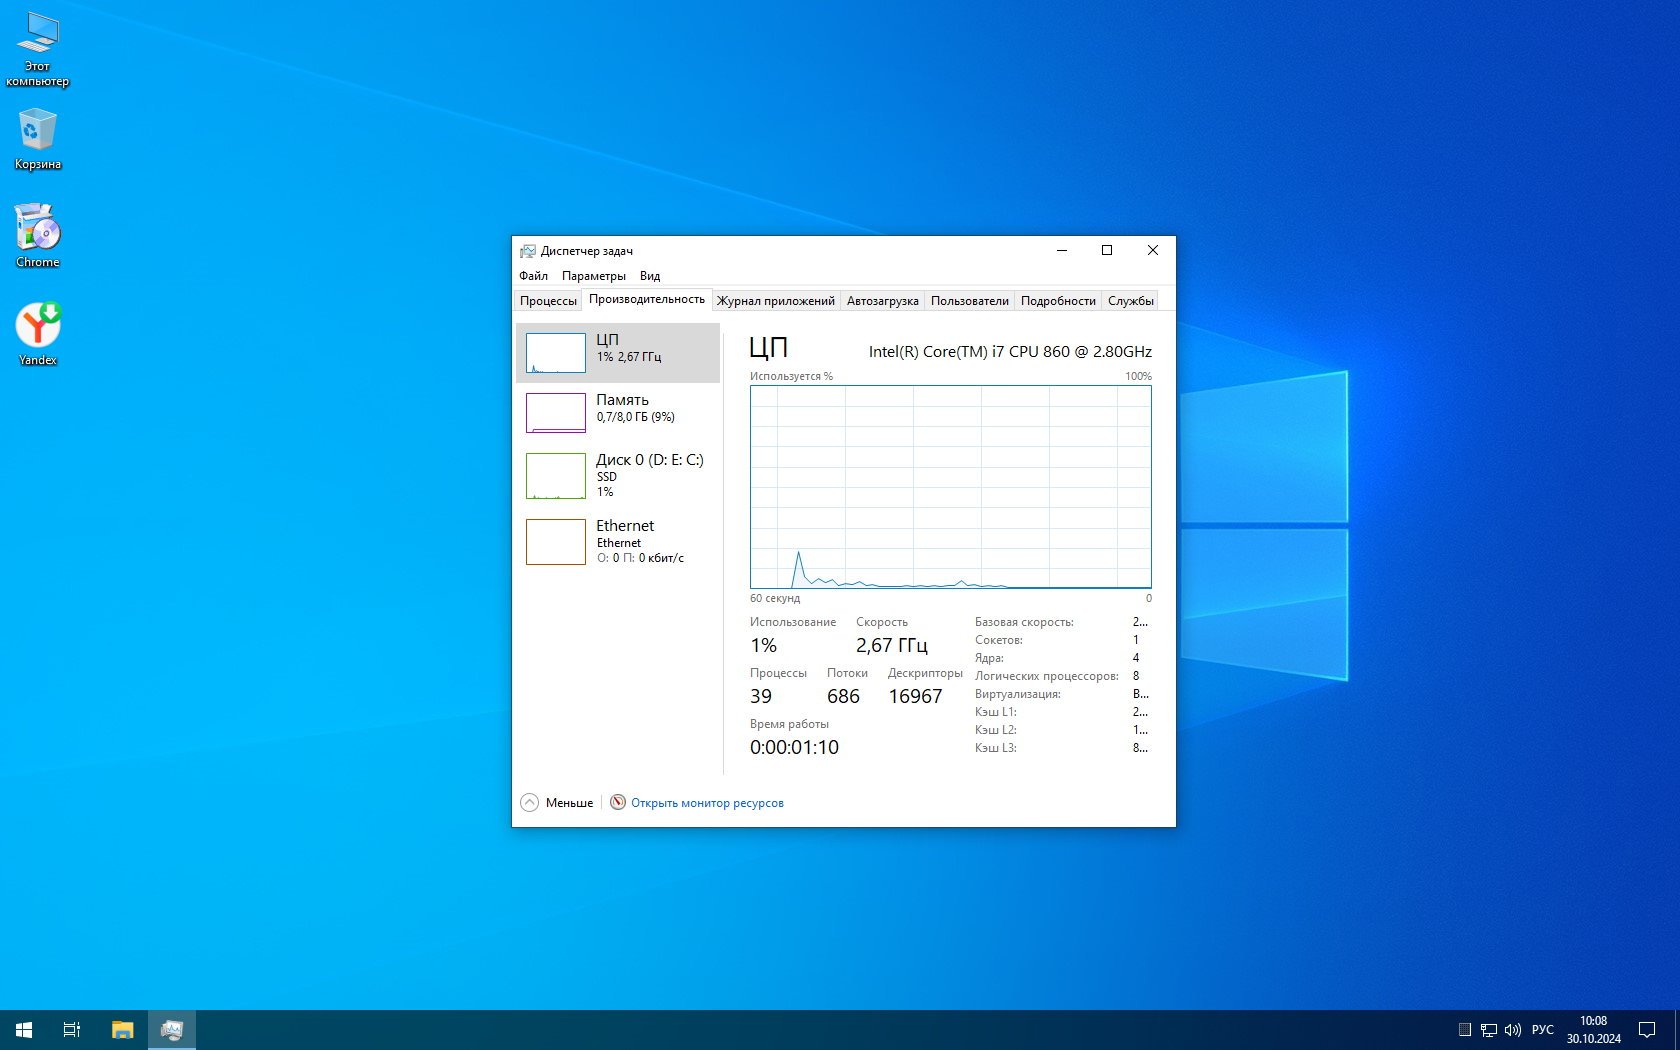Switch to the Процессы tab

(548, 301)
